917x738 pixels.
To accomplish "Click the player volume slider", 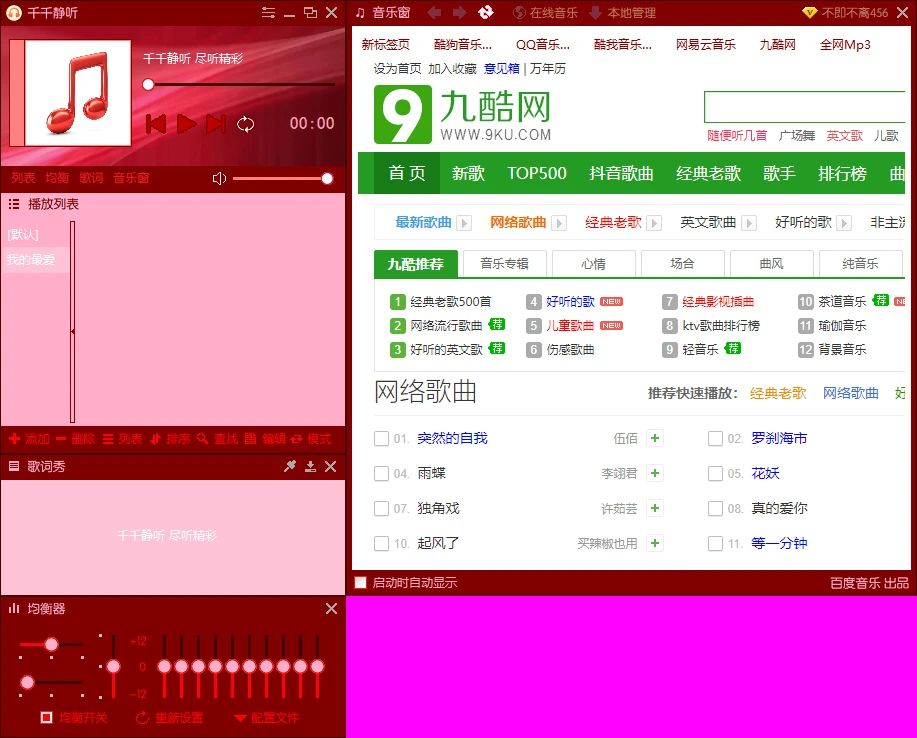I will click(x=283, y=178).
